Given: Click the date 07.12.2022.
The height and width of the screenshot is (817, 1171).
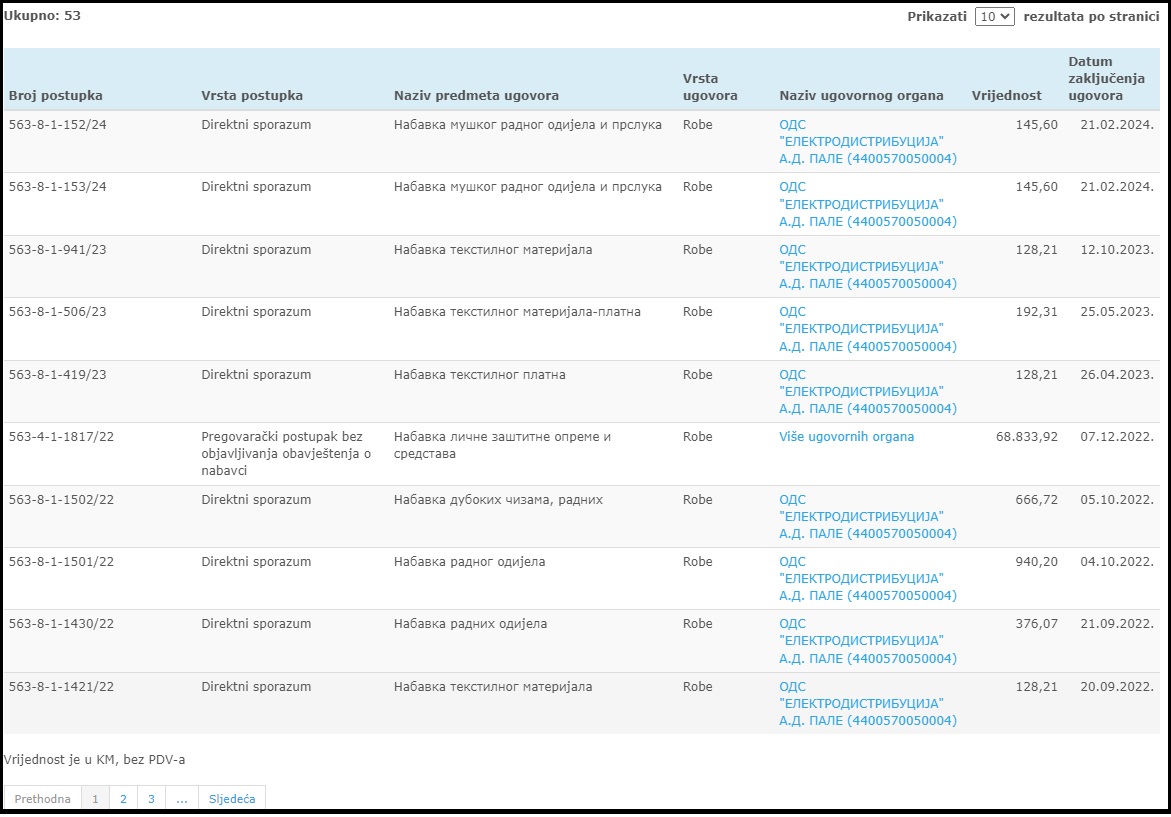Looking at the screenshot, I should click(x=1116, y=437).
